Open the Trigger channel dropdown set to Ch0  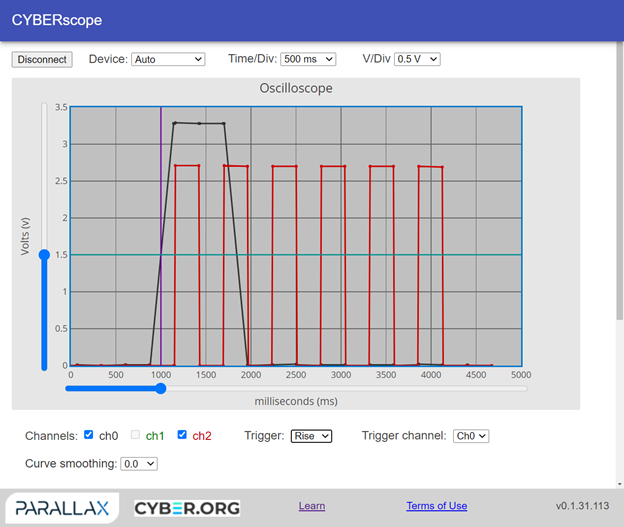471,436
